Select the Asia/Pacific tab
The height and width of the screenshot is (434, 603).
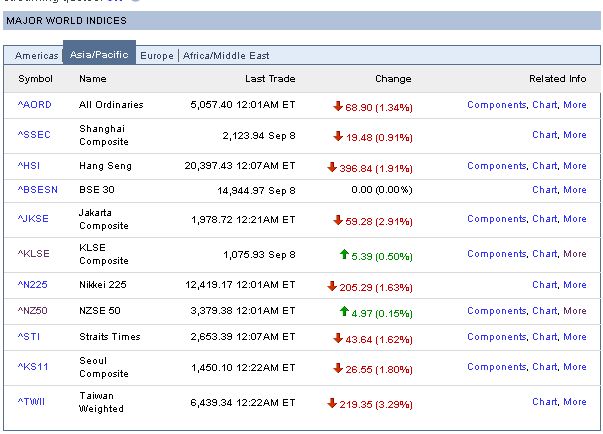99,55
